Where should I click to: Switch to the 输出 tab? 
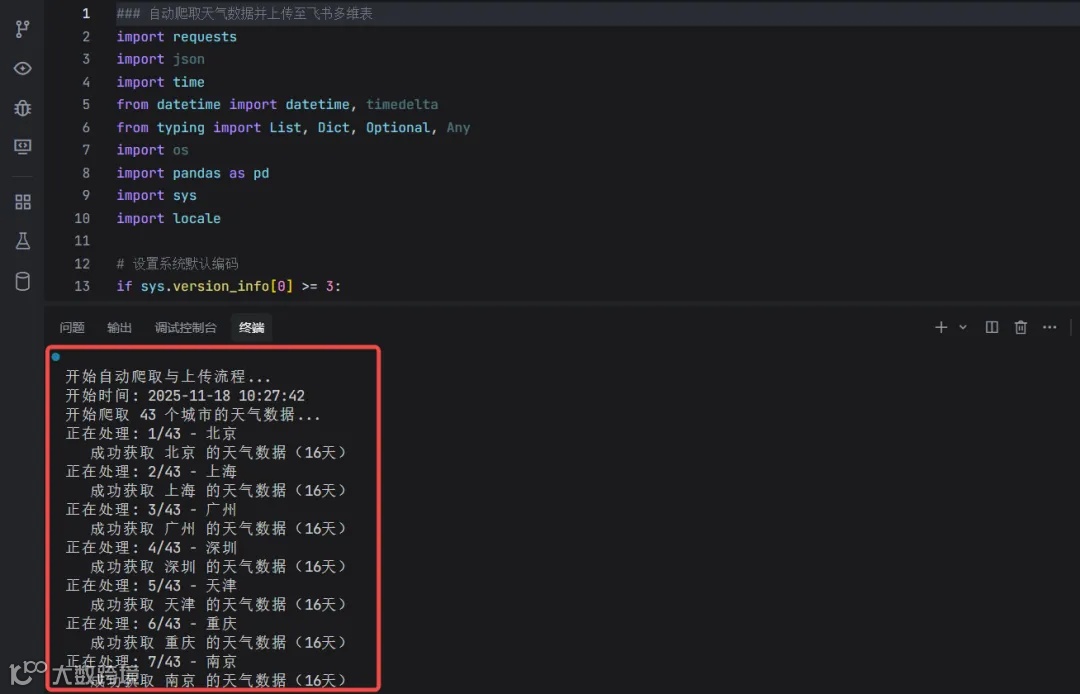119,328
